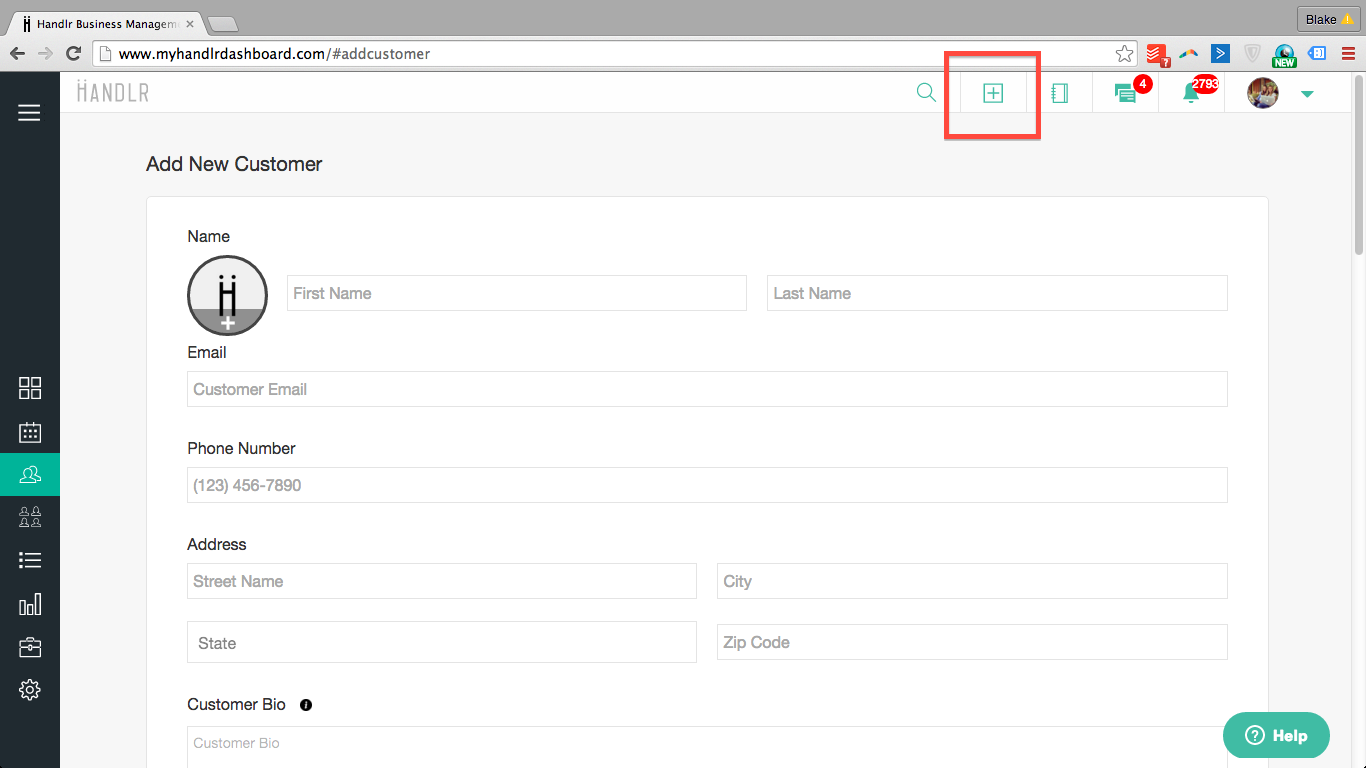
Task: Select the list icon in sidebar menu
Action: tap(30, 560)
